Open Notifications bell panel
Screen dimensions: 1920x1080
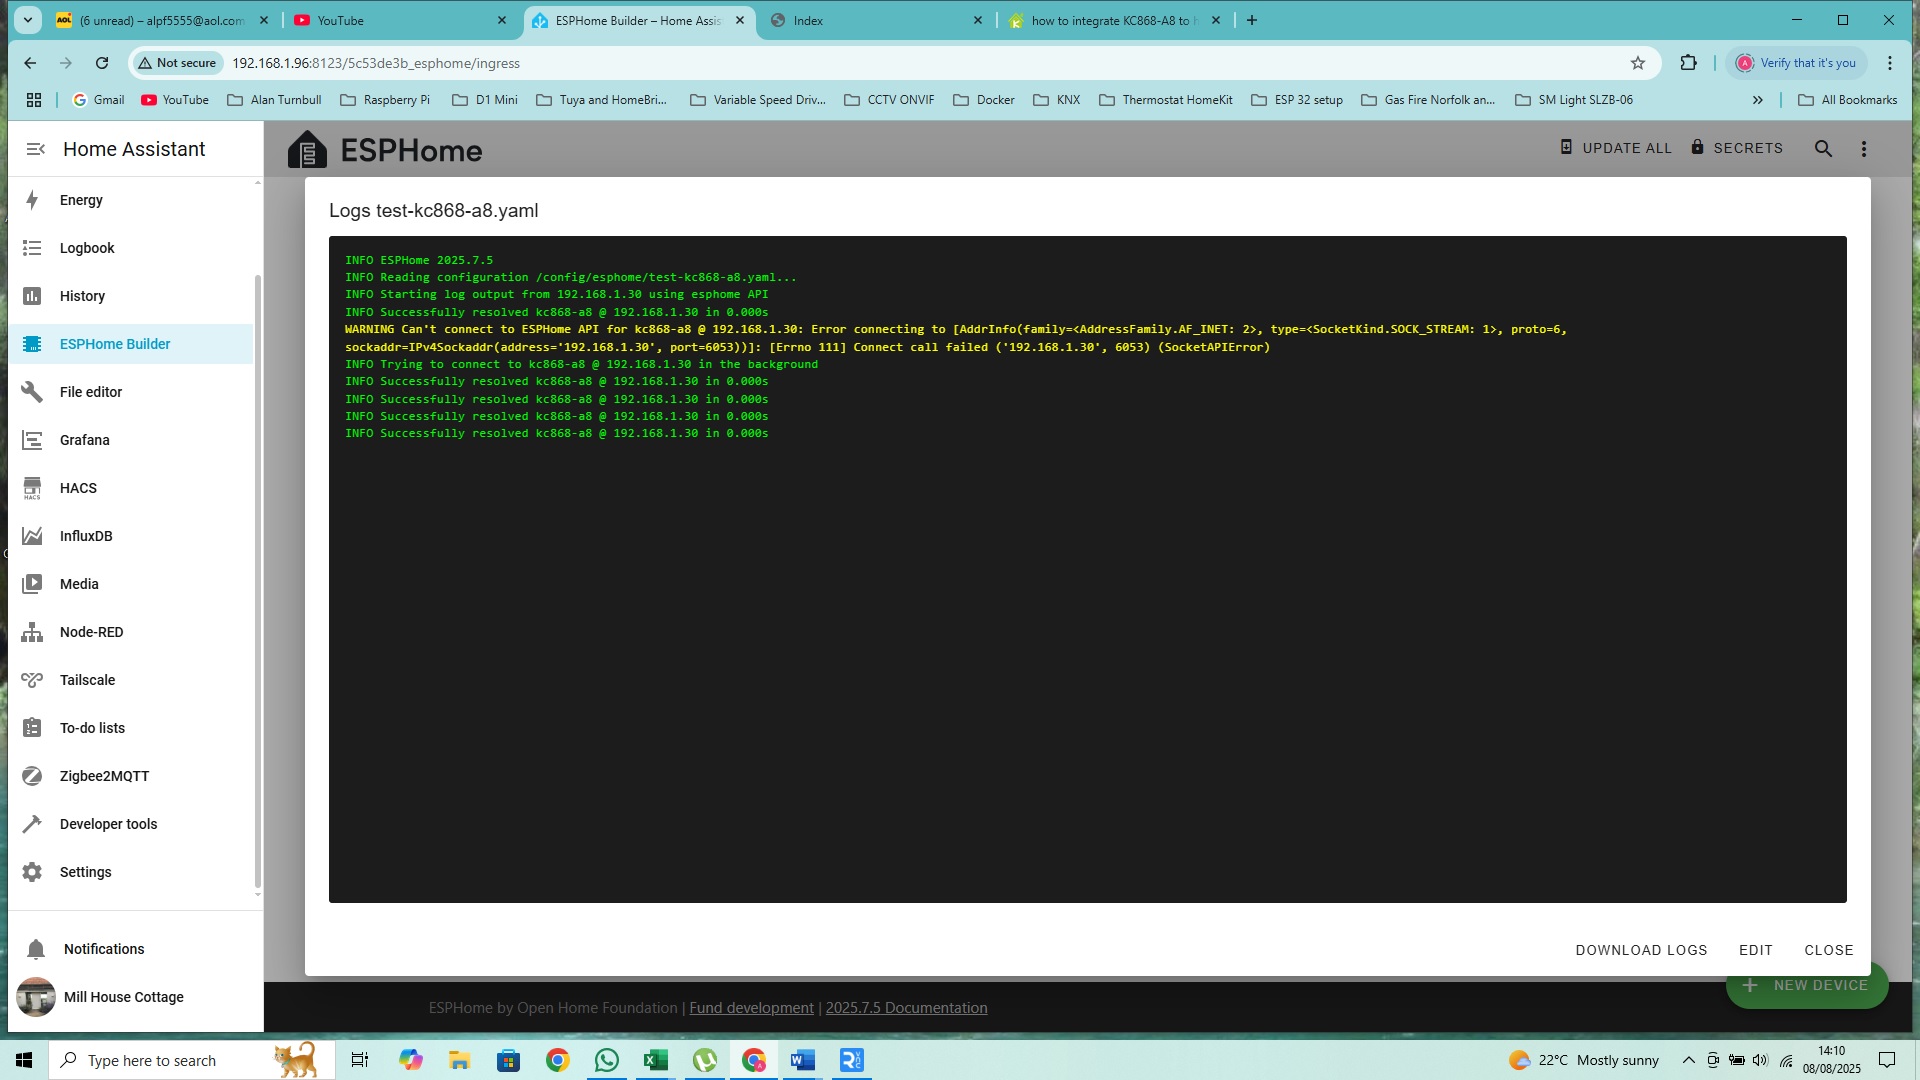[103, 949]
